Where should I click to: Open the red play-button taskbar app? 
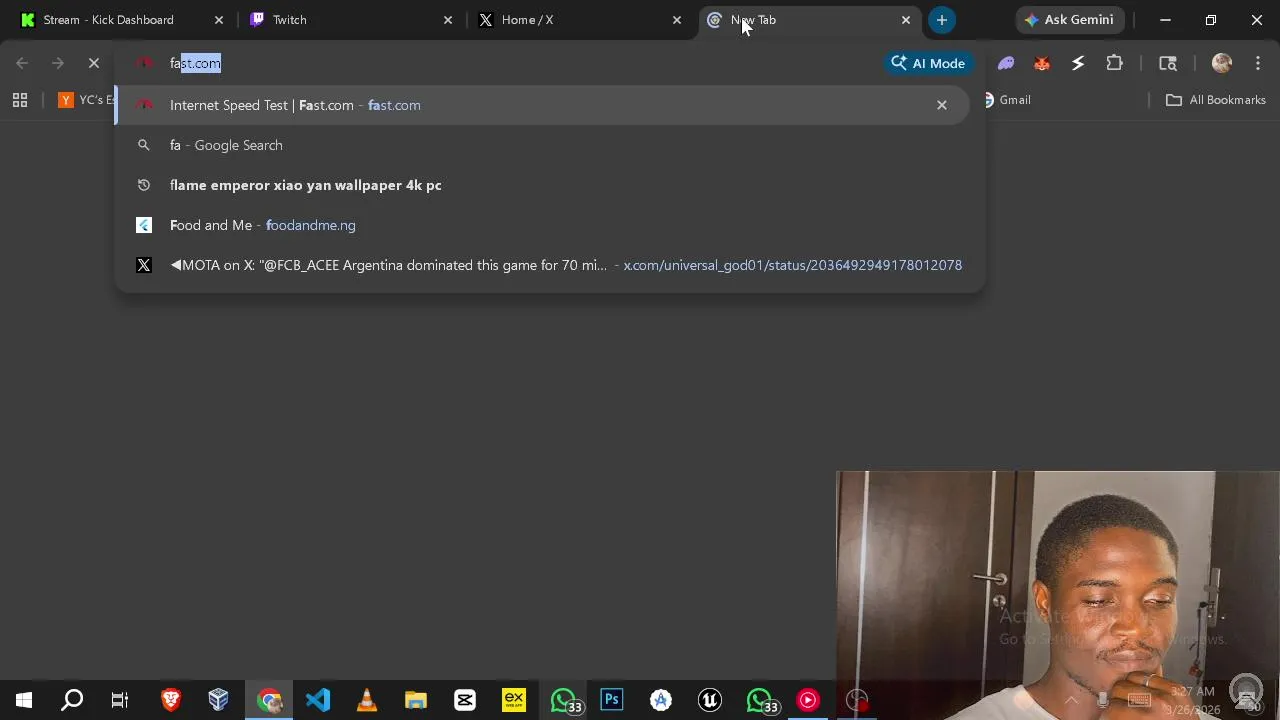click(x=808, y=700)
